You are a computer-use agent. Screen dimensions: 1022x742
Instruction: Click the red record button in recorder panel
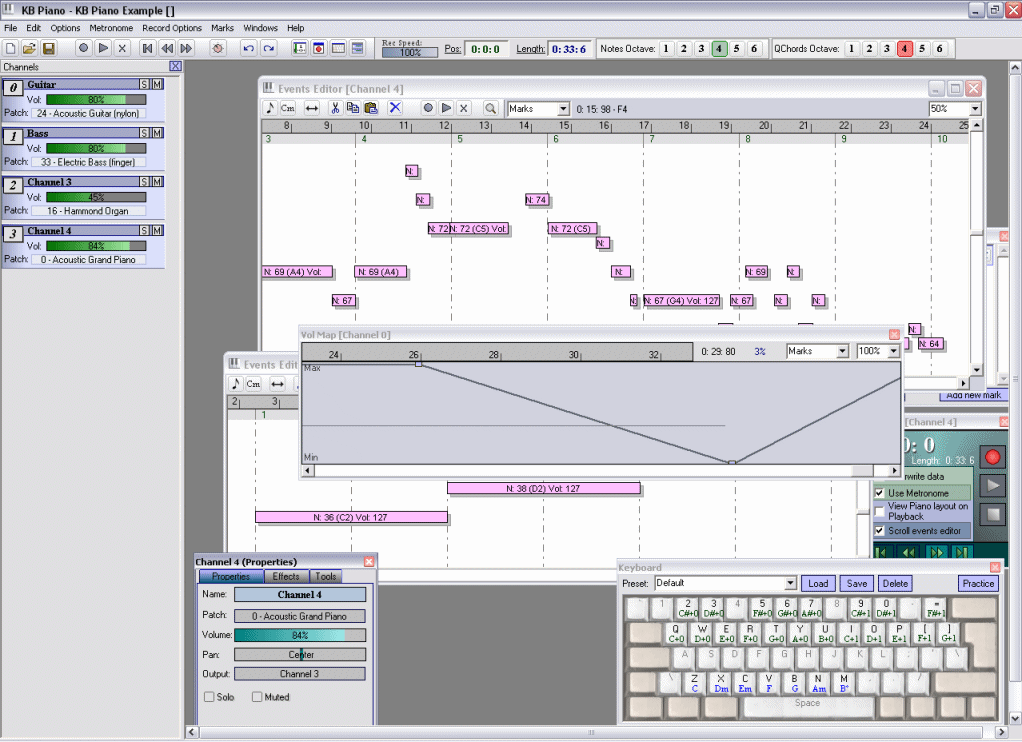pyautogui.click(x=993, y=456)
